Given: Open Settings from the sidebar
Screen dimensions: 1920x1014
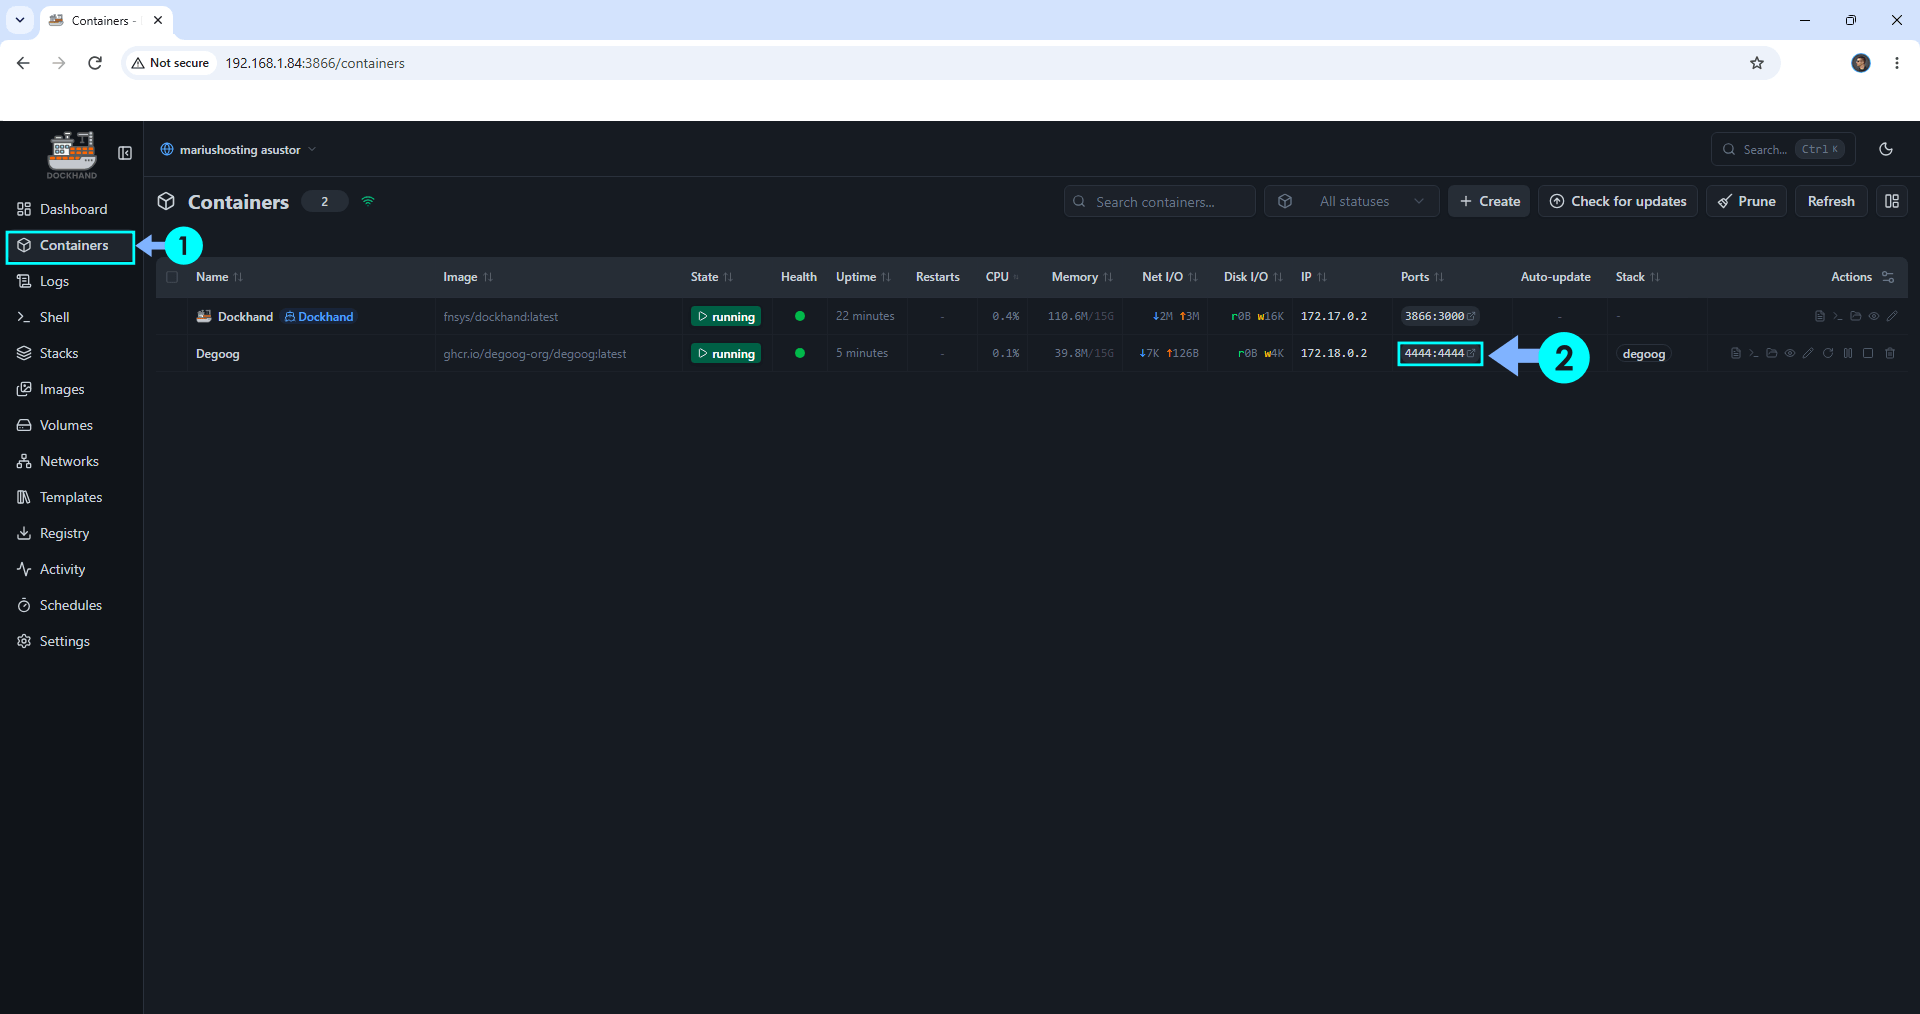Looking at the screenshot, I should click(x=71, y=641).
